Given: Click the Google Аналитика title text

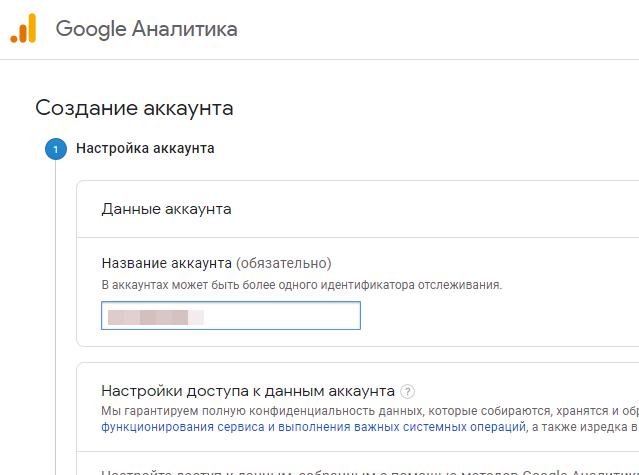Looking at the screenshot, I should [x=146, y=29].
